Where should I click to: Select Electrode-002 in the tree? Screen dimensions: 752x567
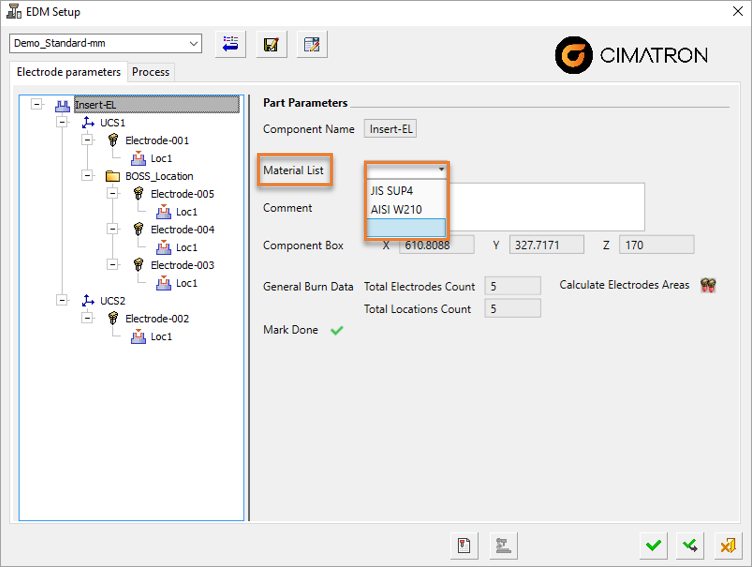pos(157,319)
